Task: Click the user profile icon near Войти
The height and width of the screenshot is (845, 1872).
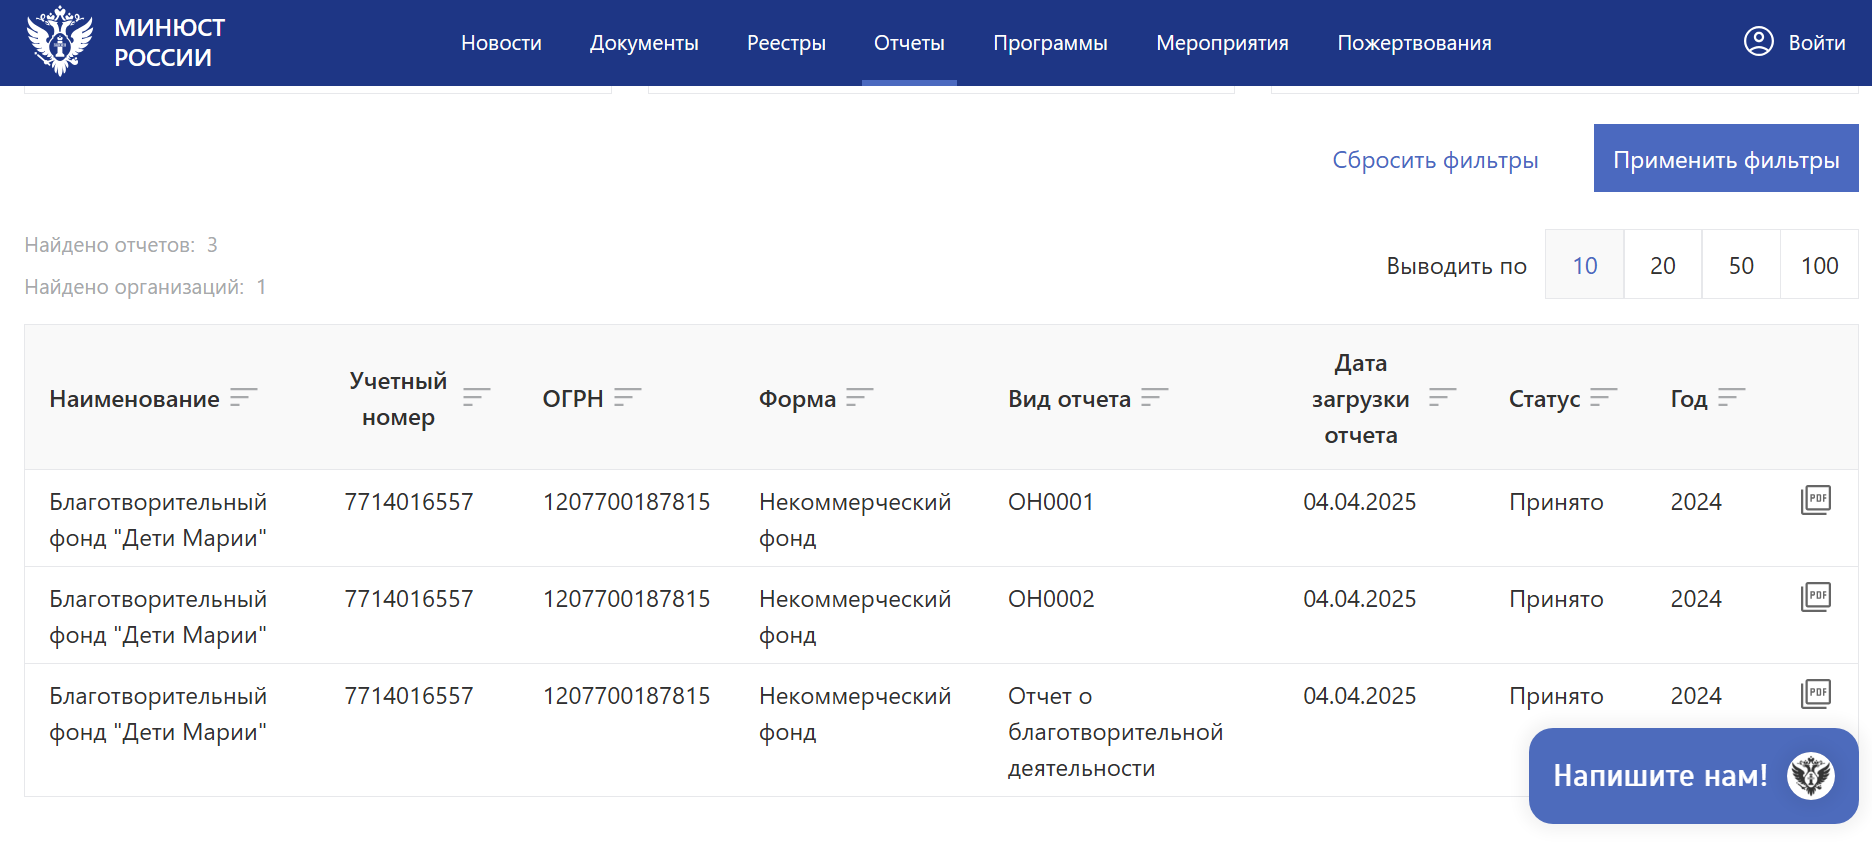Action: coord(1758,42)
